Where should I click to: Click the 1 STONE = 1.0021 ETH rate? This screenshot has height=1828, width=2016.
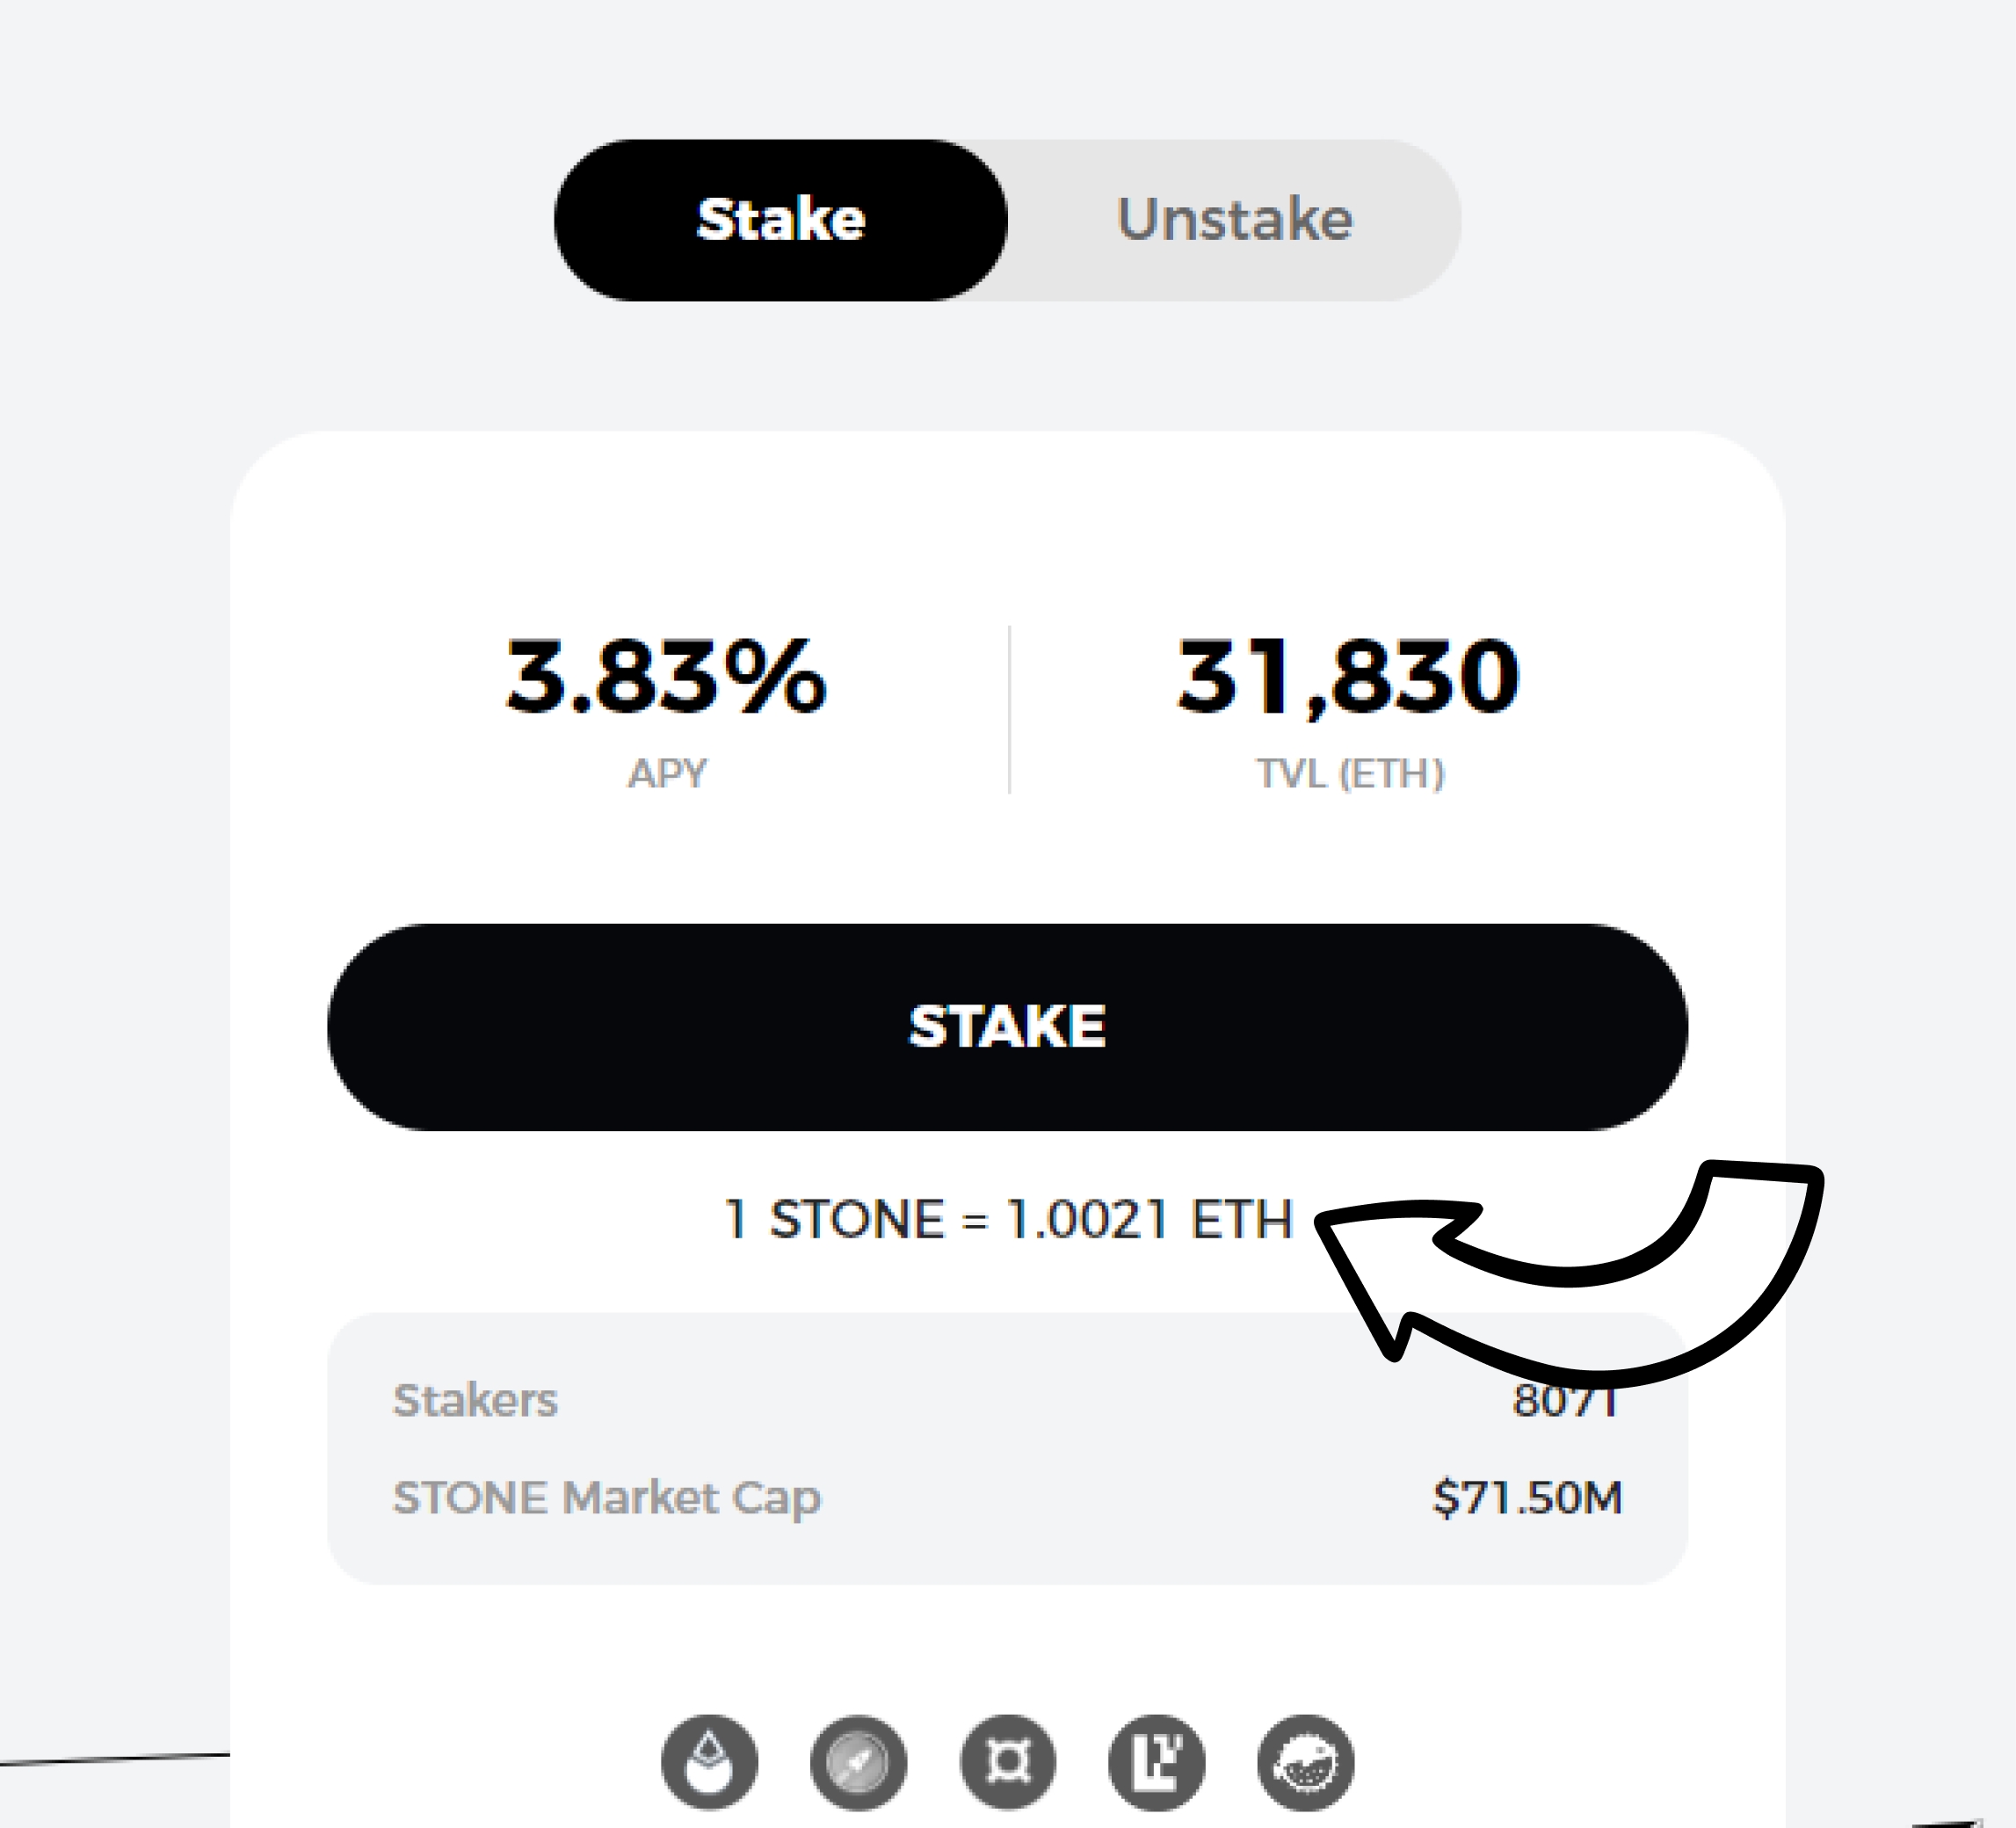[x=1008, y=1219]
